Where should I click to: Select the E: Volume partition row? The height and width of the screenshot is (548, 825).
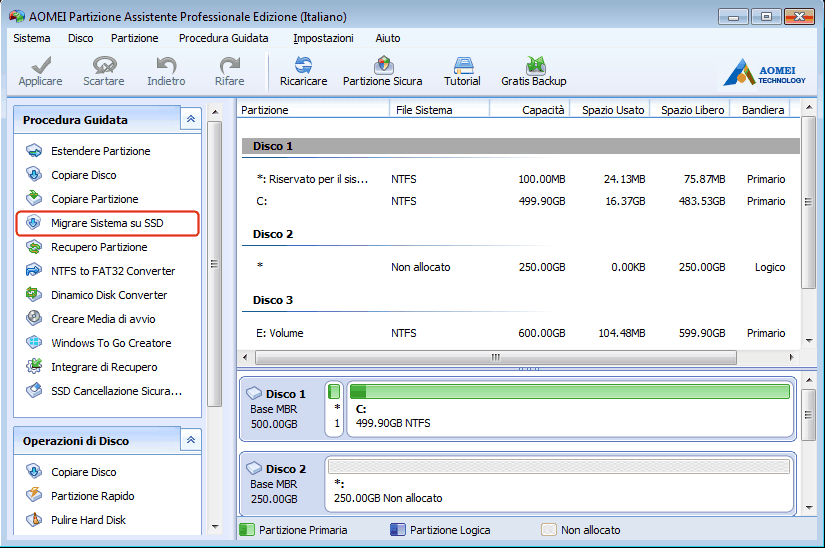[x=521, y=333]
